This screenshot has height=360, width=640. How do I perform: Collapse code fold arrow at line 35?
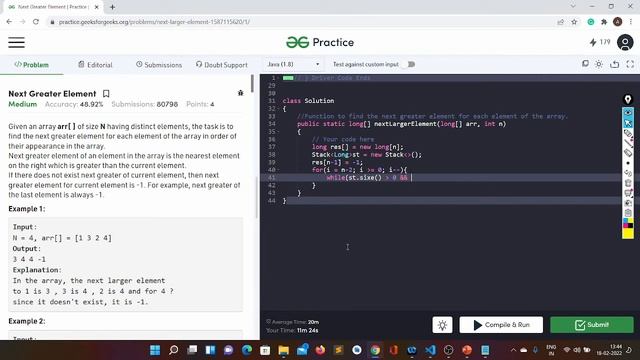pos(278,132)
